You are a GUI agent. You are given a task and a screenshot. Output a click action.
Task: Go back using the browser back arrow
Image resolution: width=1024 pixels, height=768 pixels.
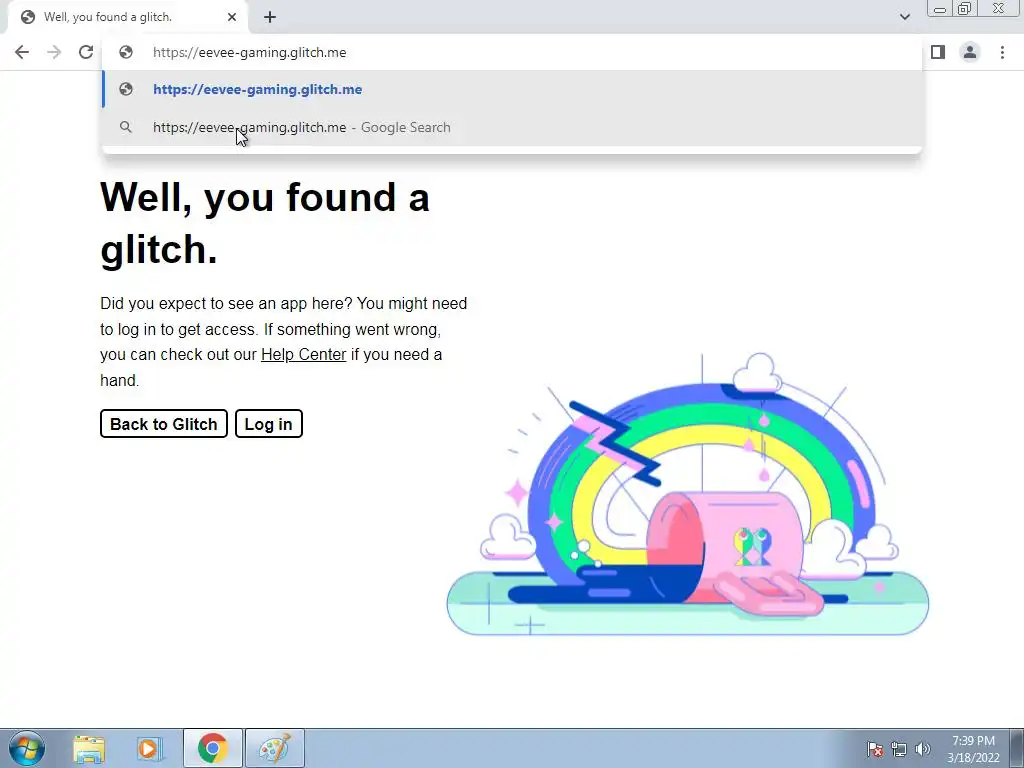pos(22,52)
